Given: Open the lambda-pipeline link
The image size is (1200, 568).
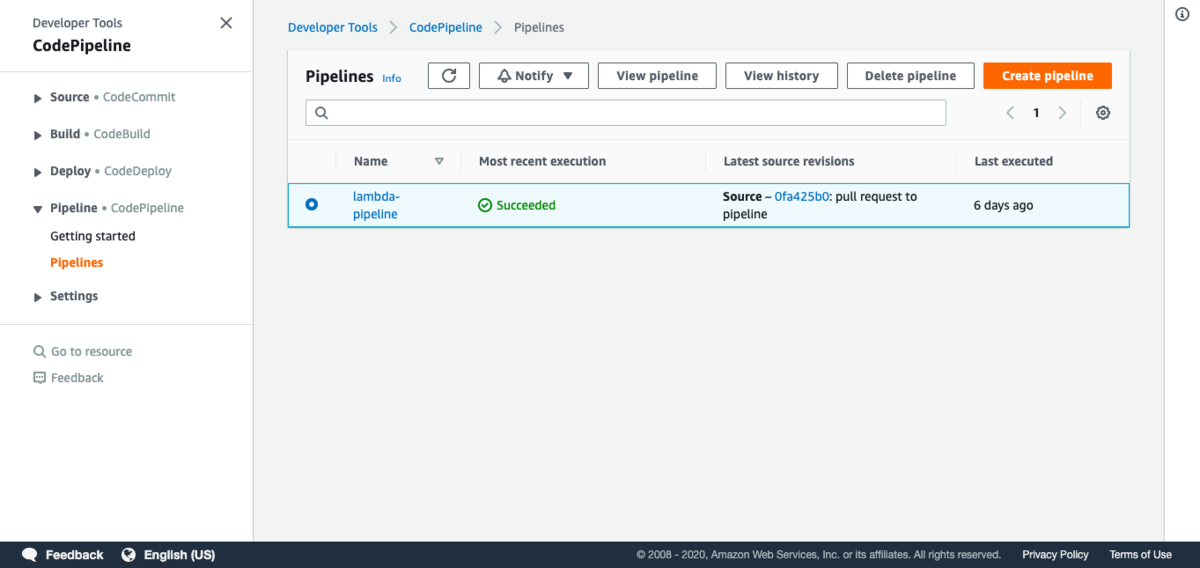Looking at the screenshot, I should click(376, 205).
